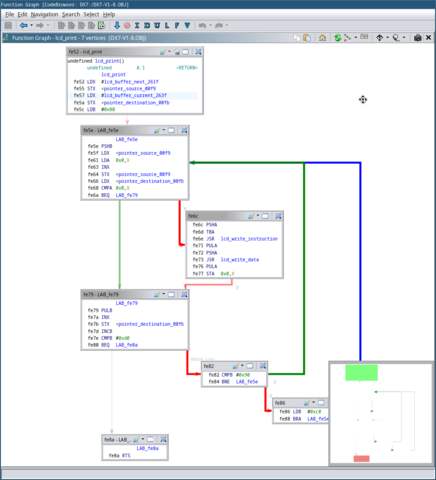Image resolution: width=436 pixels, height=480 pixels.
Task: Take a snapshot with the camera icon
Action: coord(417,38)
